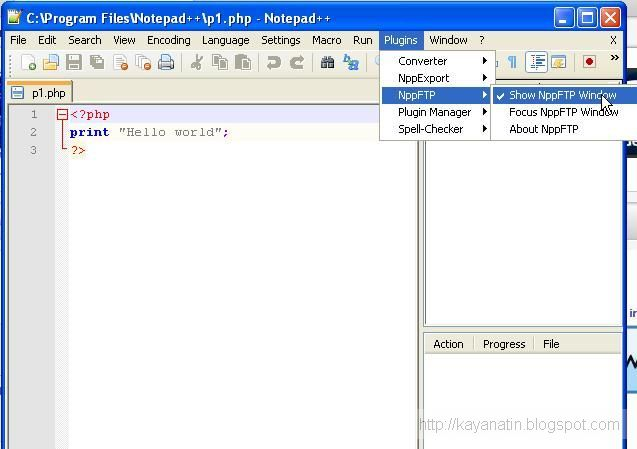
Task: Click the Redo arrow icon
Action: 297,63
